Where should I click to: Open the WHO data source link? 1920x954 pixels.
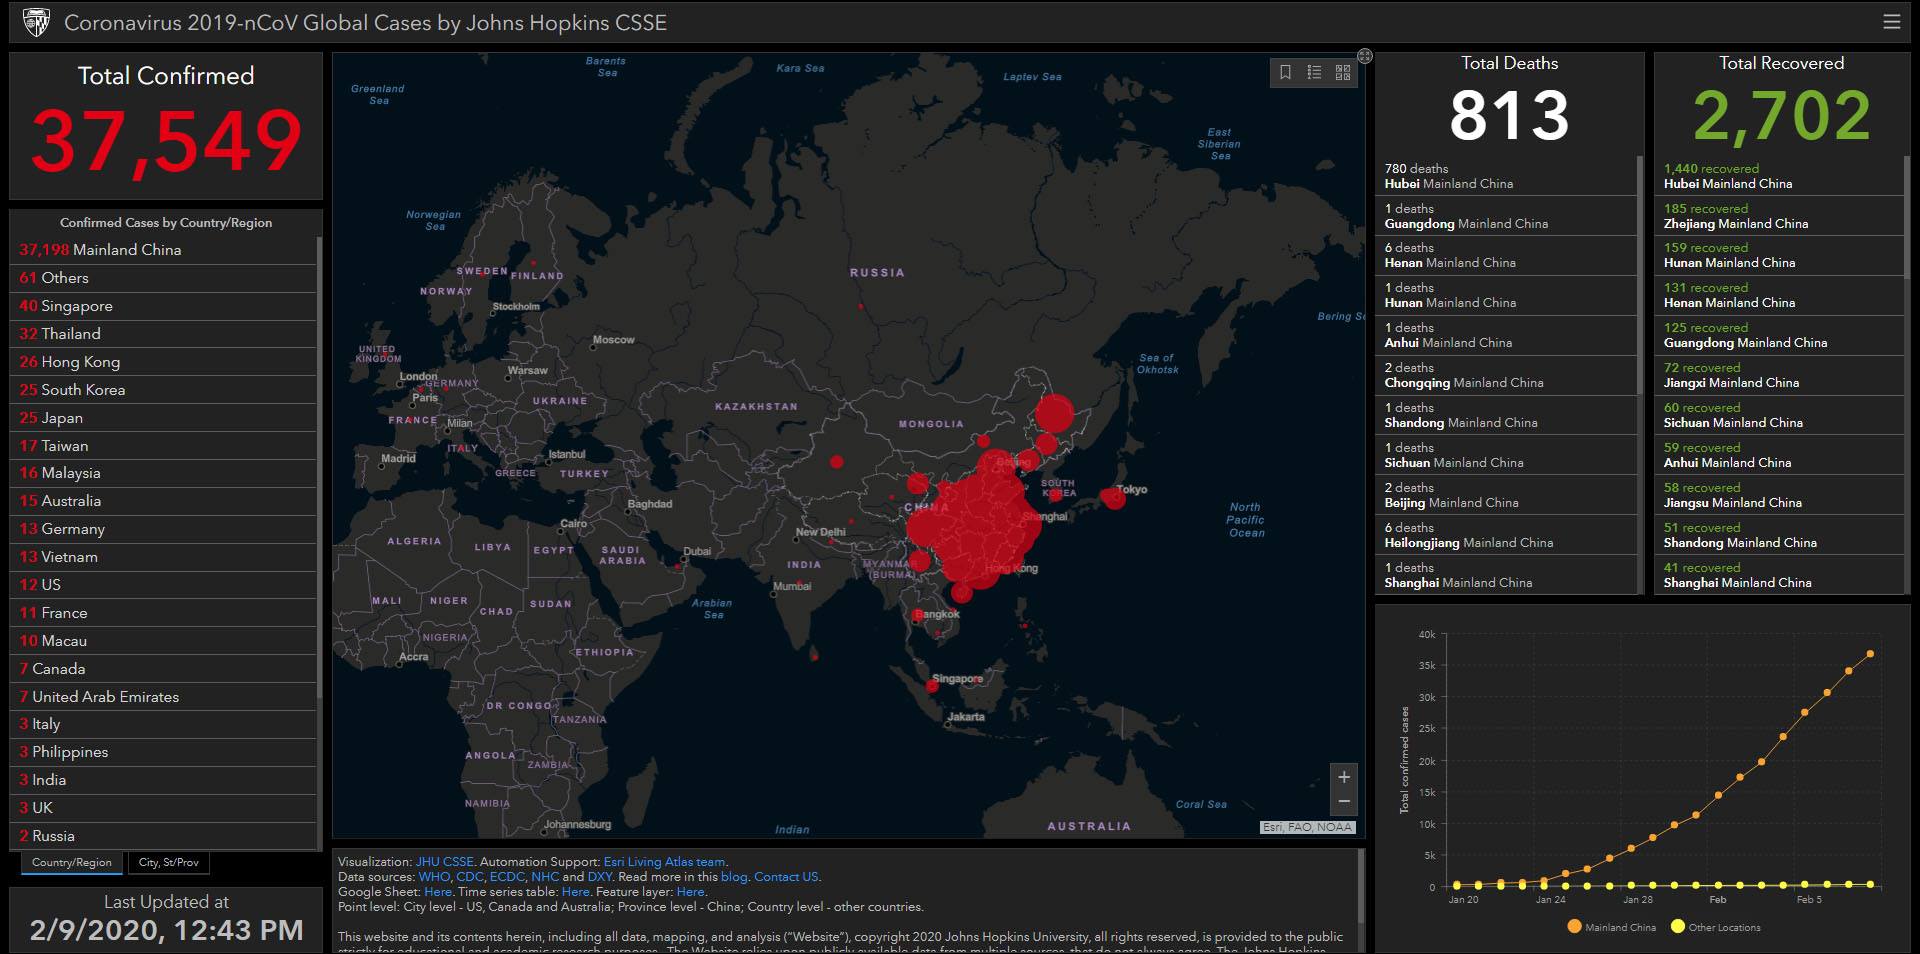click(x=434, y=877)
